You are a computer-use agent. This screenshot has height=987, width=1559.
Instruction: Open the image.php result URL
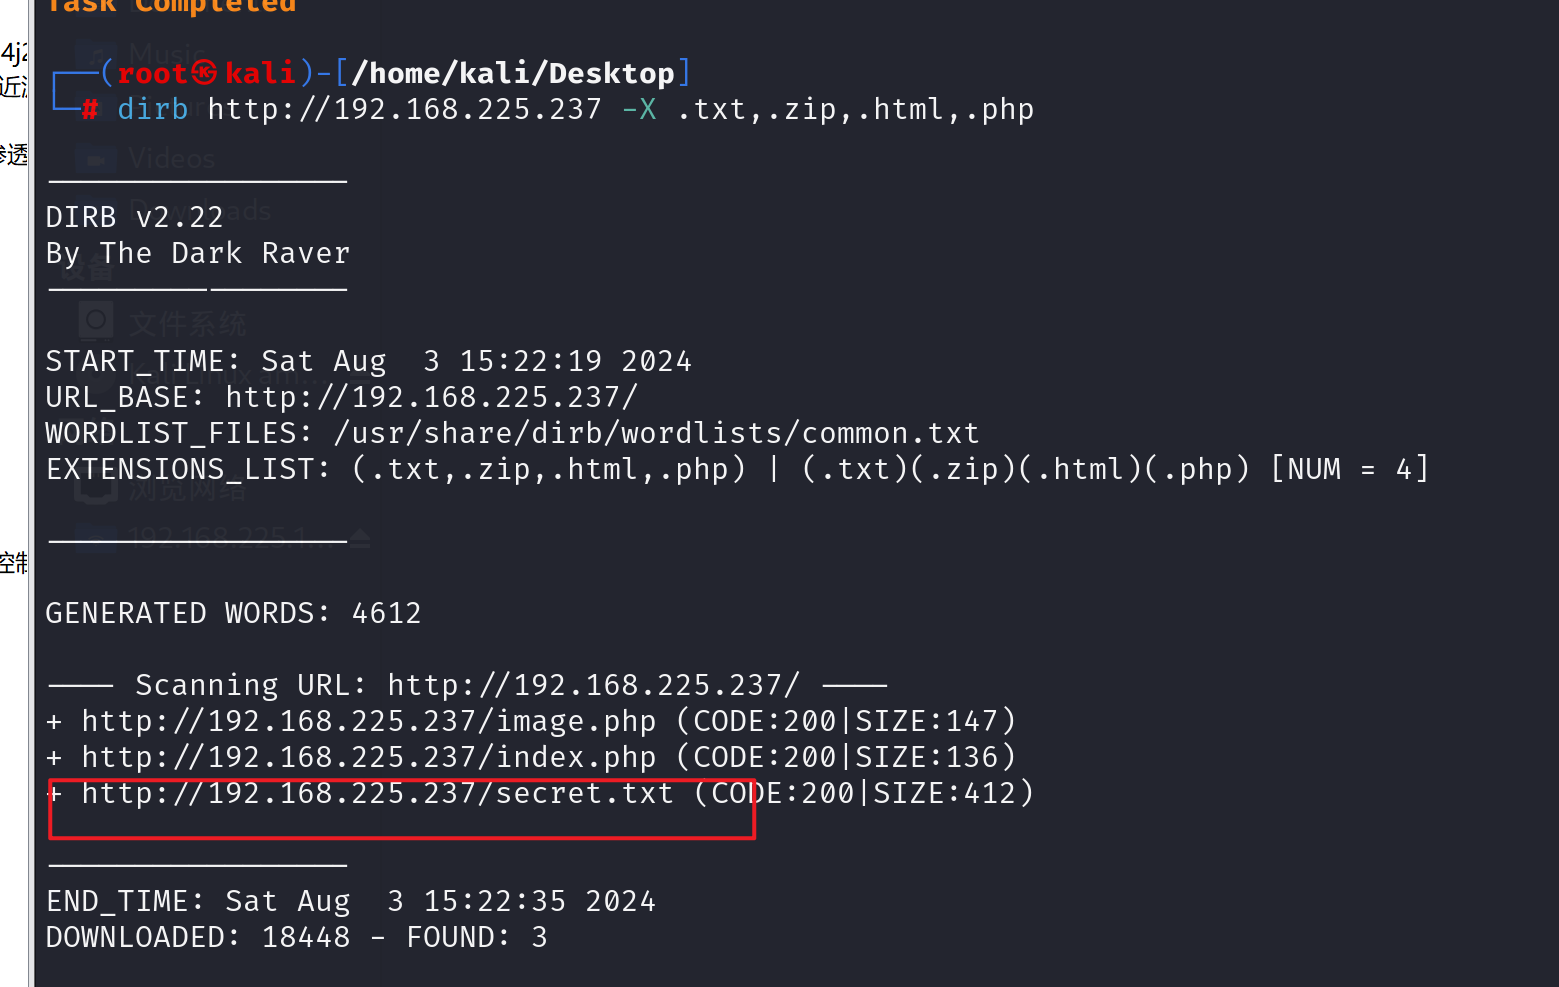point(369,721)
